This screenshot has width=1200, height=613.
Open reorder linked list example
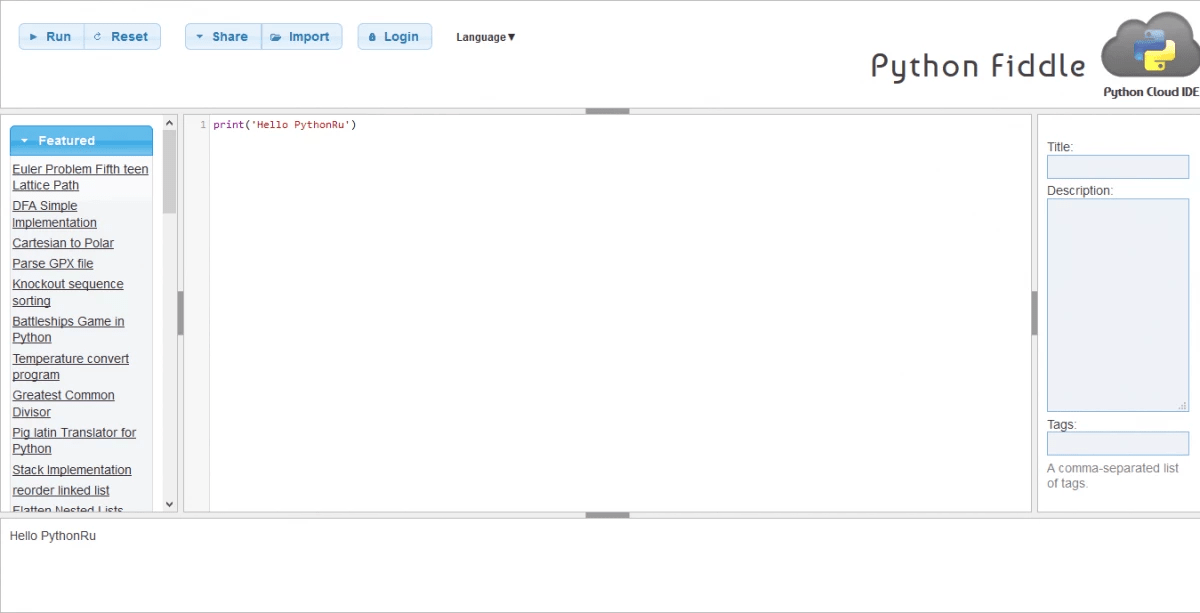click(61, 490)
